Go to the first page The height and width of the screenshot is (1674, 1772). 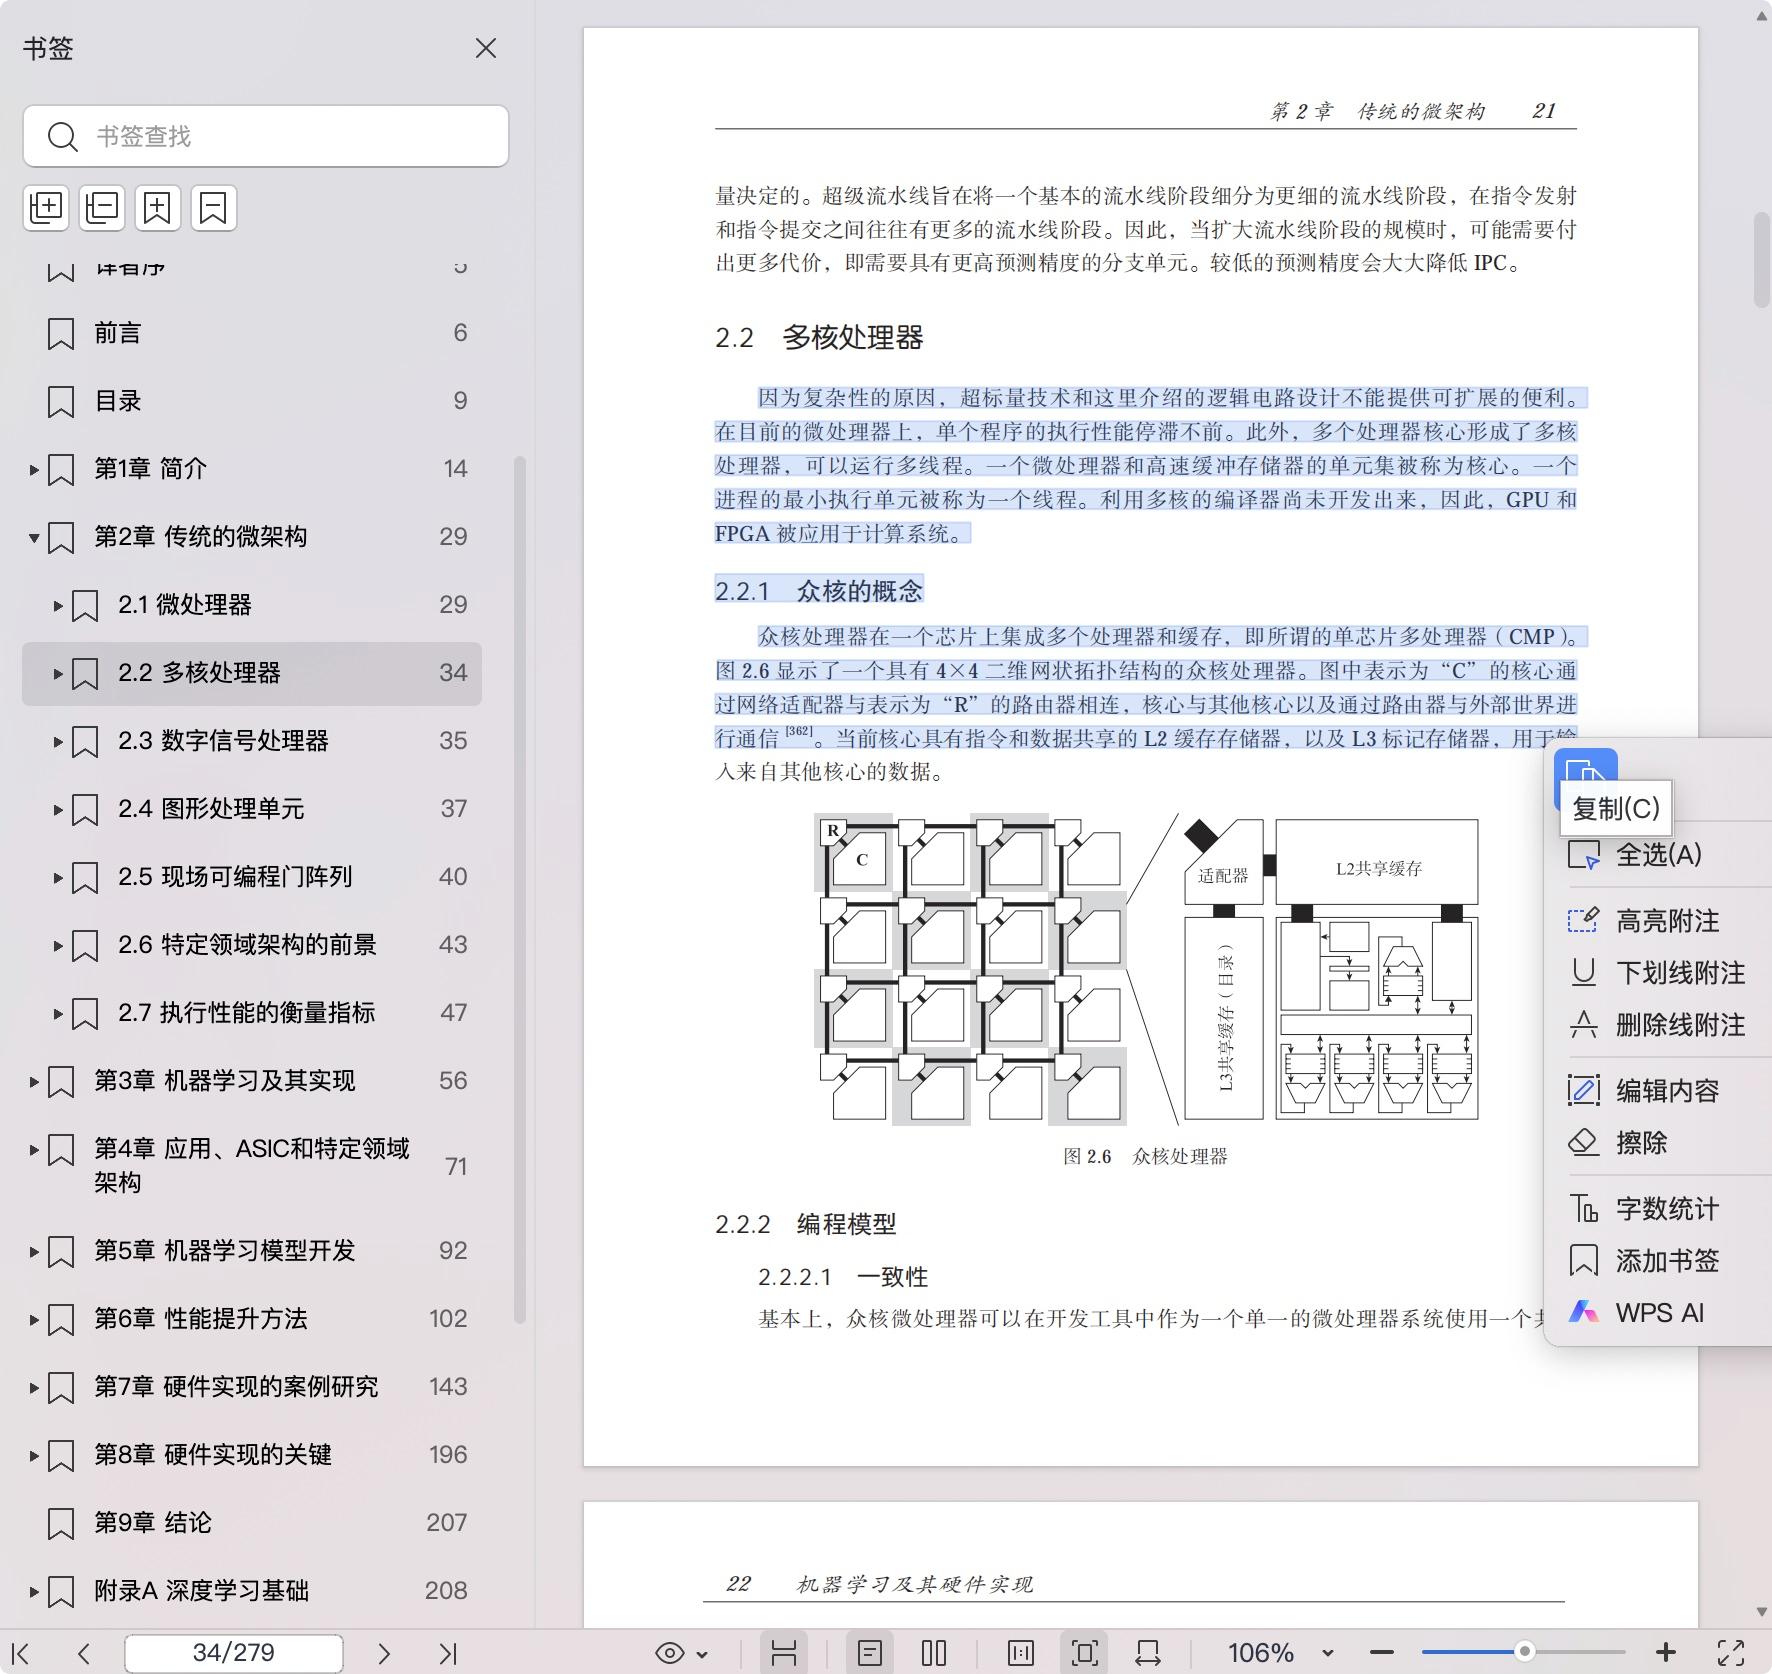pyautogui.click(x=21, y=1654)
